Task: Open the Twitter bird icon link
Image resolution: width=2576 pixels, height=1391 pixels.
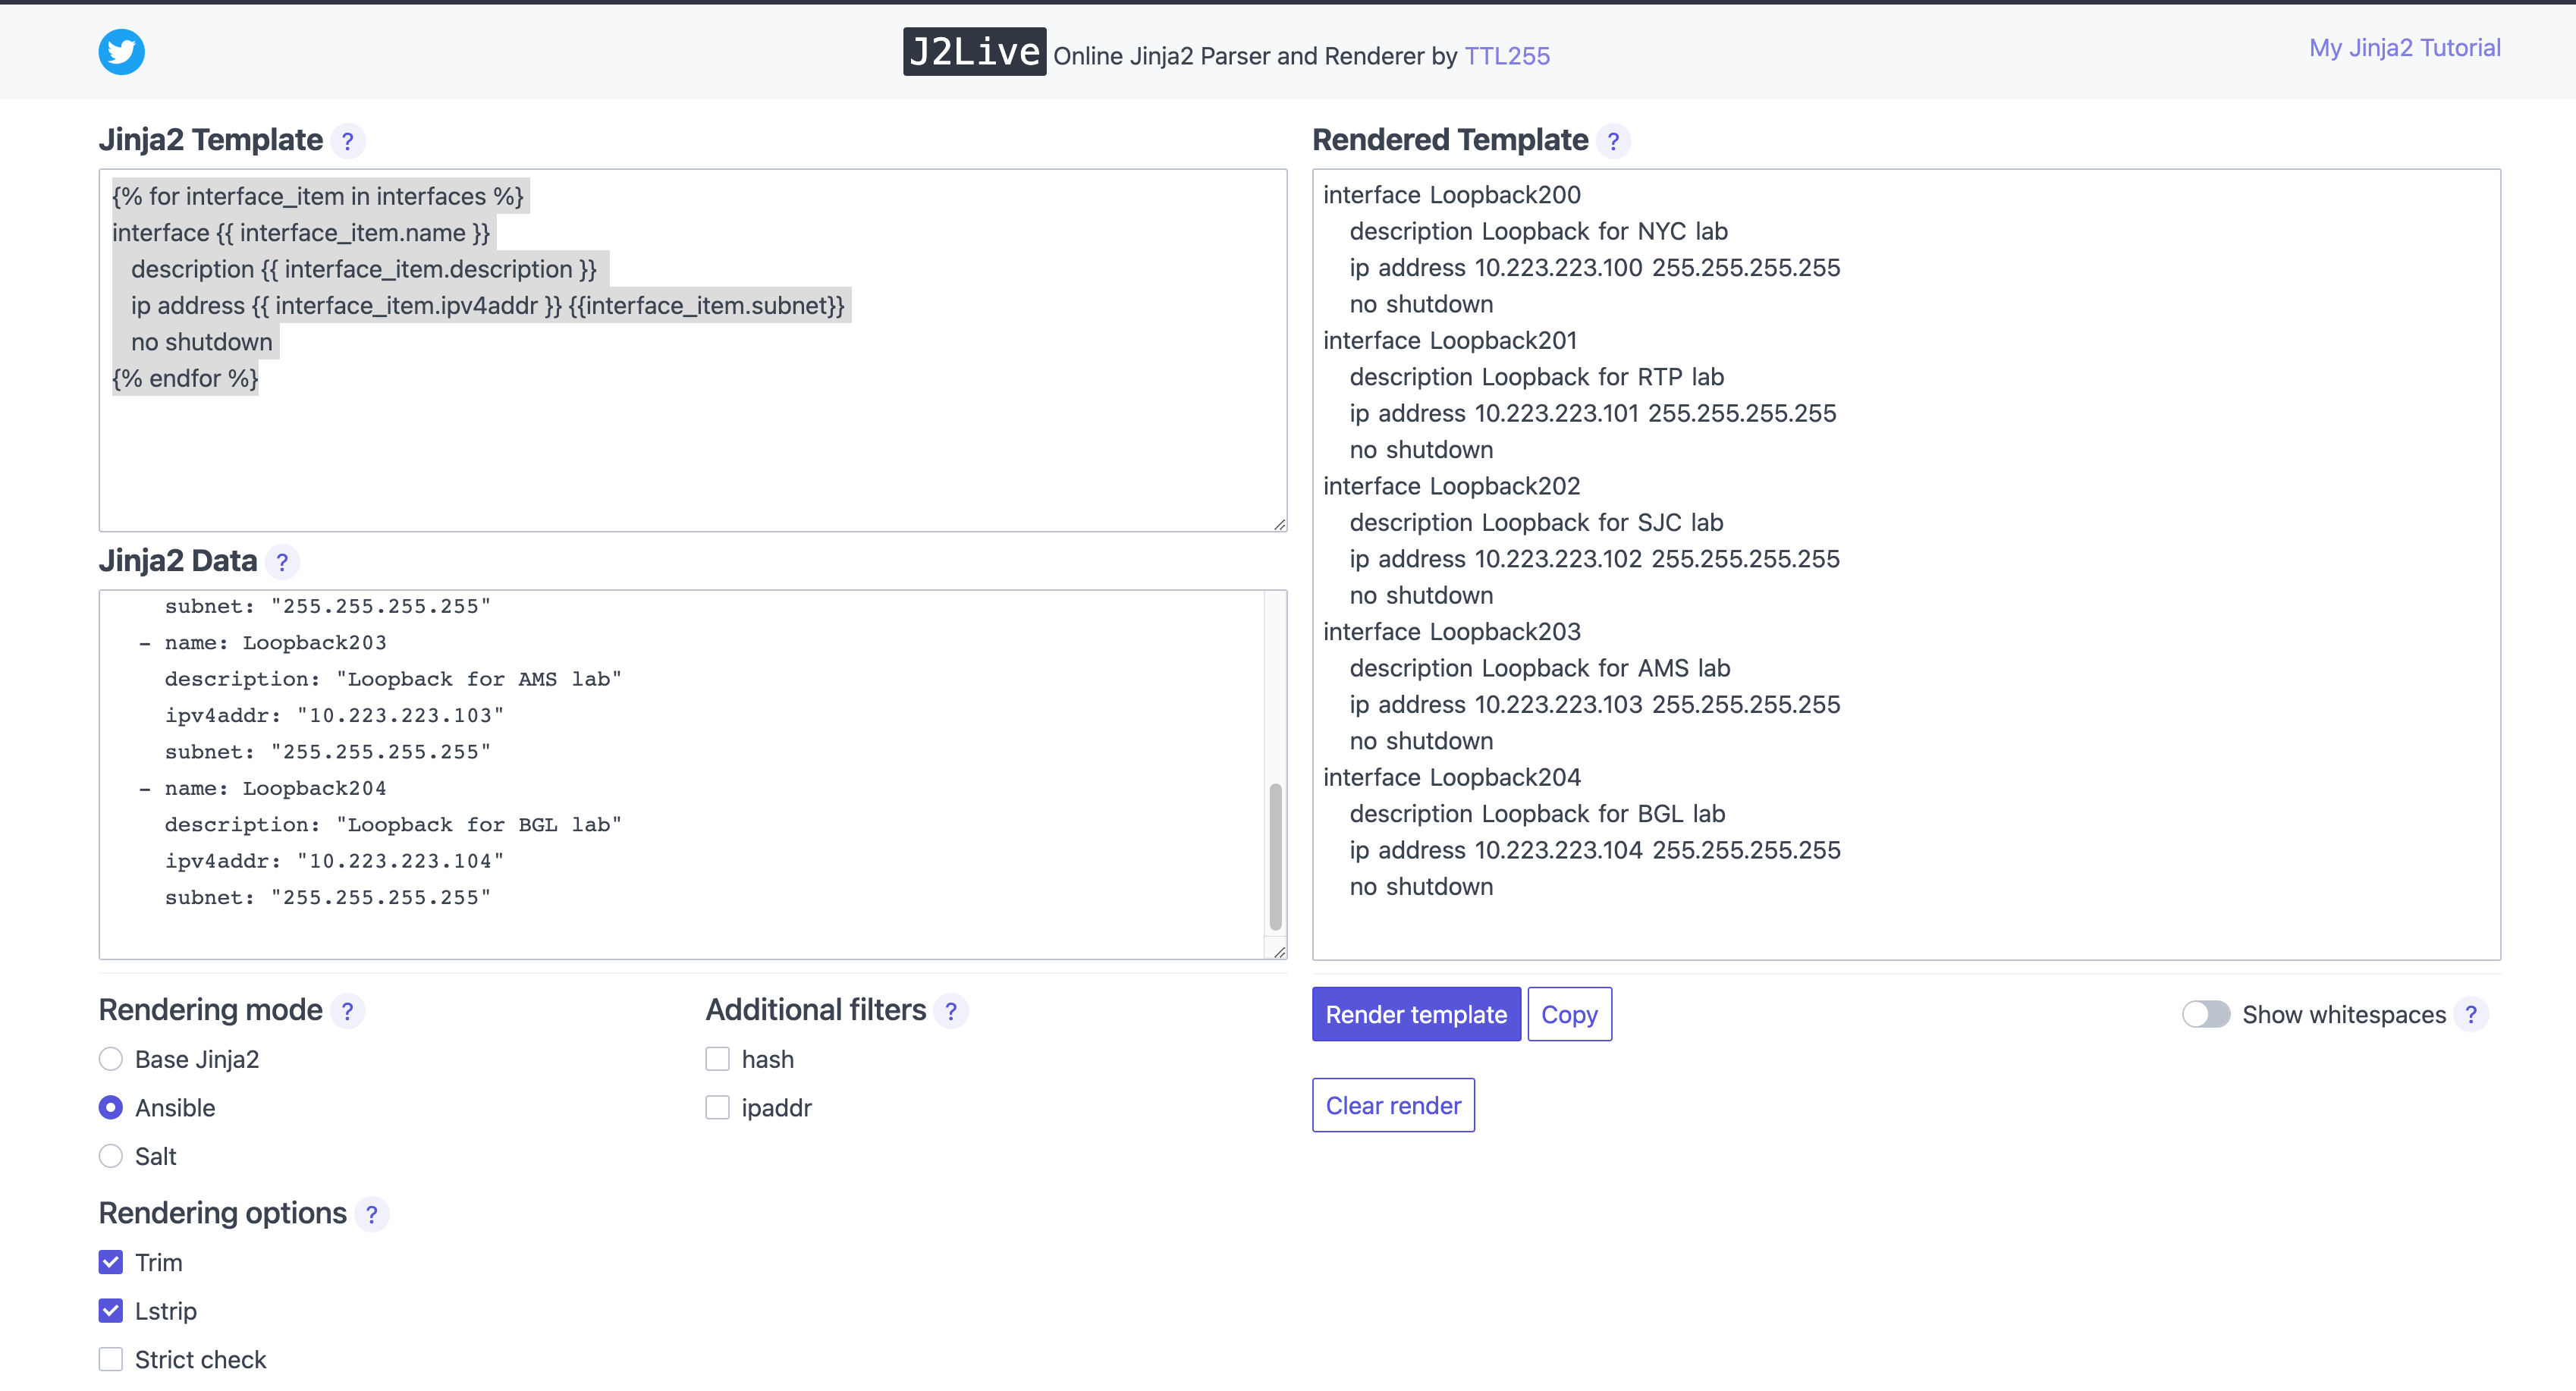Action: tap(121, 51)
